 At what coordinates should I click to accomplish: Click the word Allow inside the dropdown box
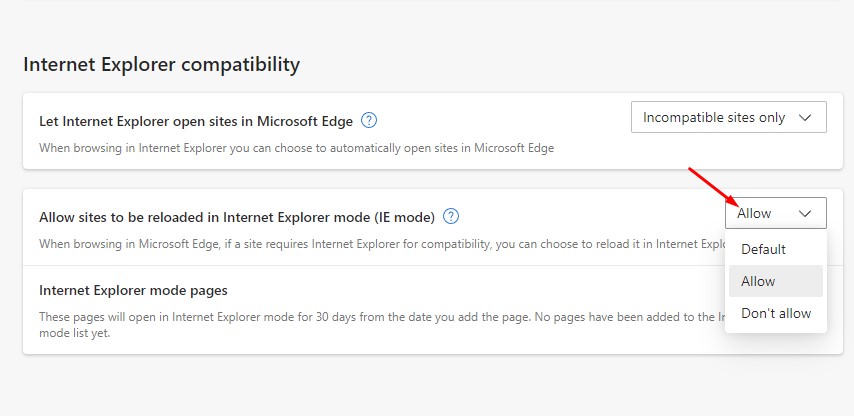tap(754, 213)
